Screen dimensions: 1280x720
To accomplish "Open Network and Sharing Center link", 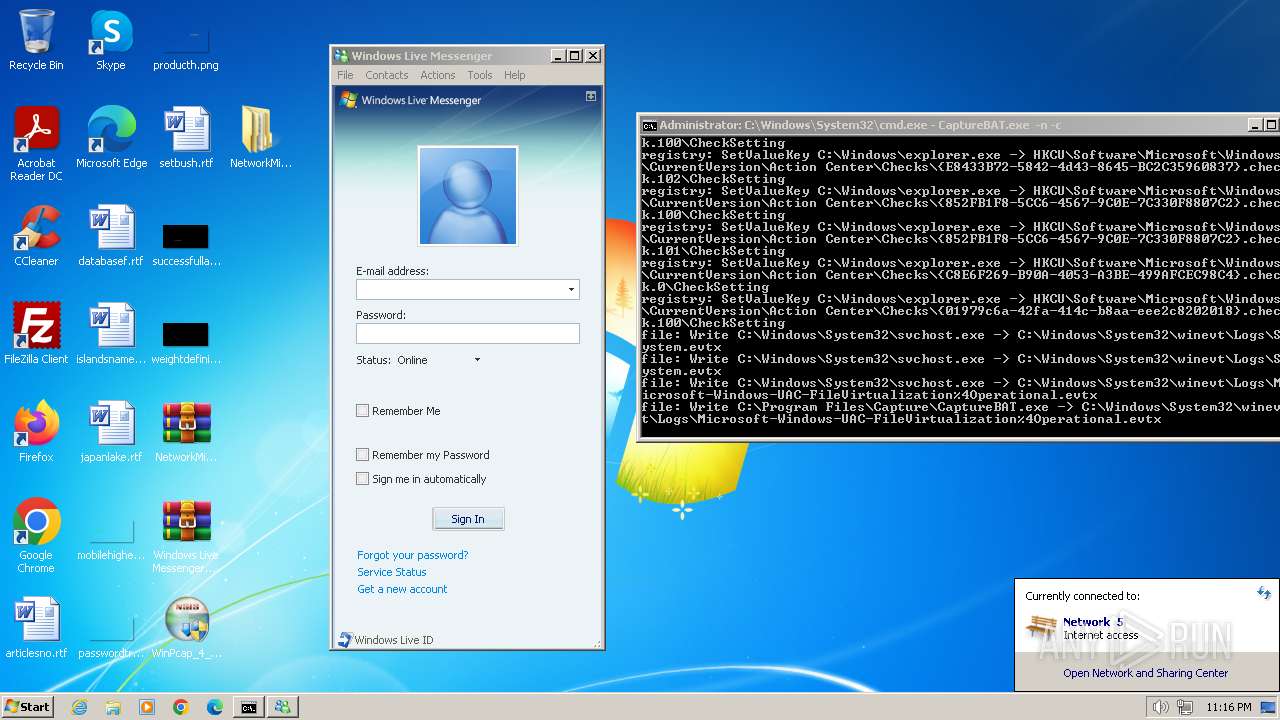I will point(1145,673).
